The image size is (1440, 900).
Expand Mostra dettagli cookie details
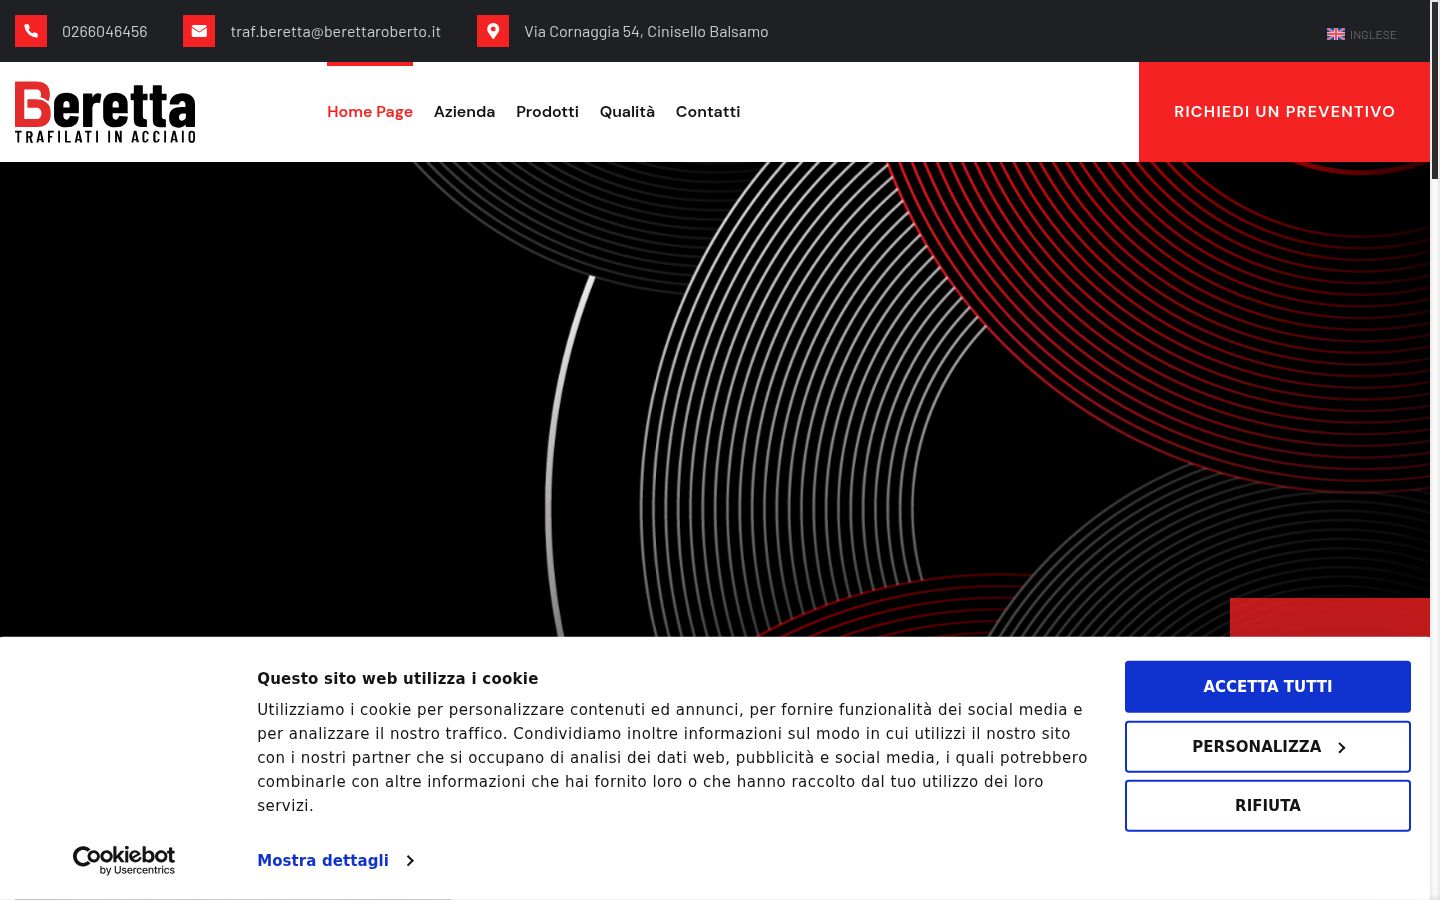tap(323, 860)
